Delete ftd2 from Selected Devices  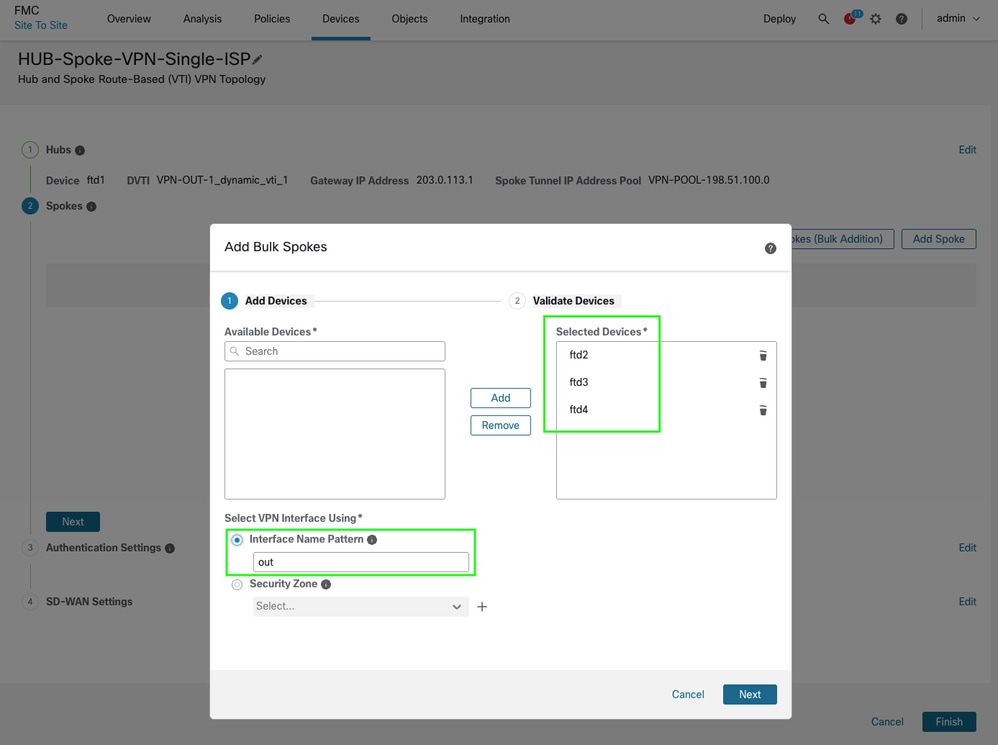click(763, 355)
